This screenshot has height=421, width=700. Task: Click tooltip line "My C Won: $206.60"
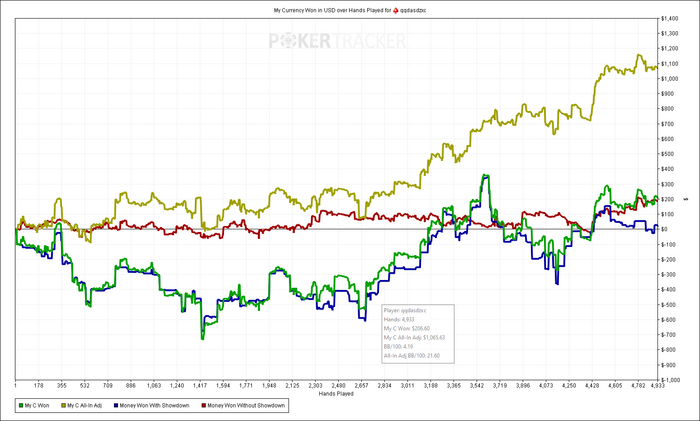[x=407, y=329]
